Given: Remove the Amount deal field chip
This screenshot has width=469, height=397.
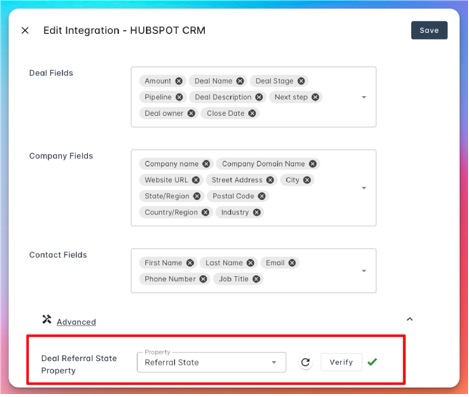Looking at the screenshot, I should point(179,81).
